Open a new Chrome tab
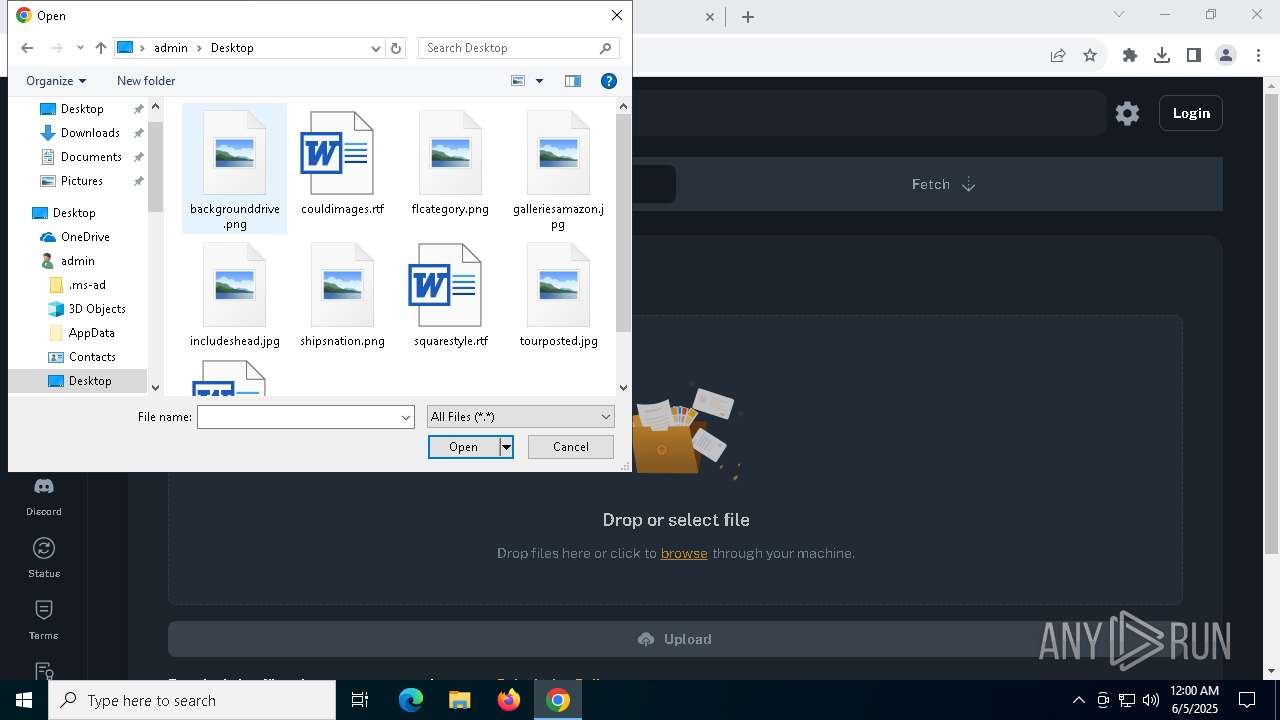Viewport: 1280px width, 720px height. pos(748,16)
